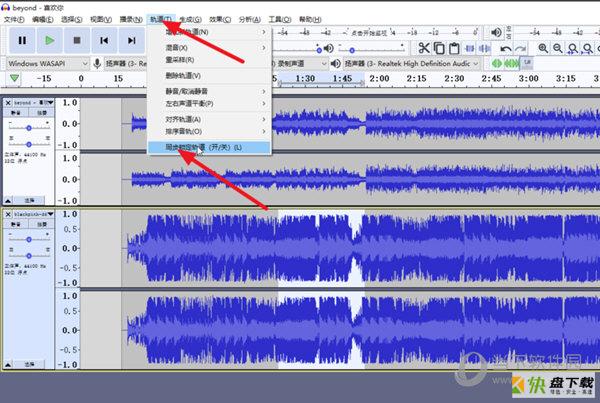Click the Zoom In magnifier icon
Screen dimensions: 600x403
(543, 48)
